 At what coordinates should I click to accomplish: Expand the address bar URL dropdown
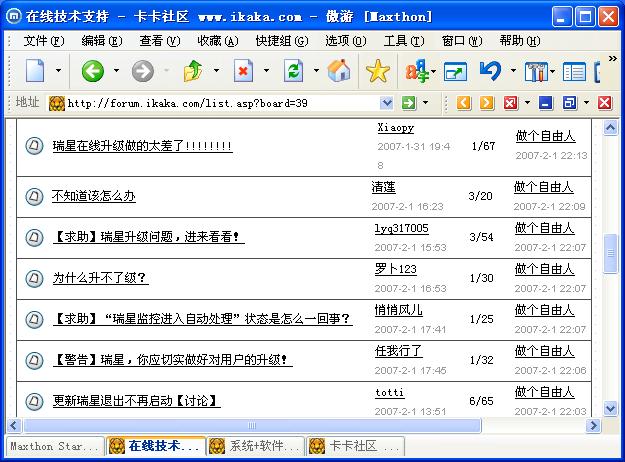(386, 103)
